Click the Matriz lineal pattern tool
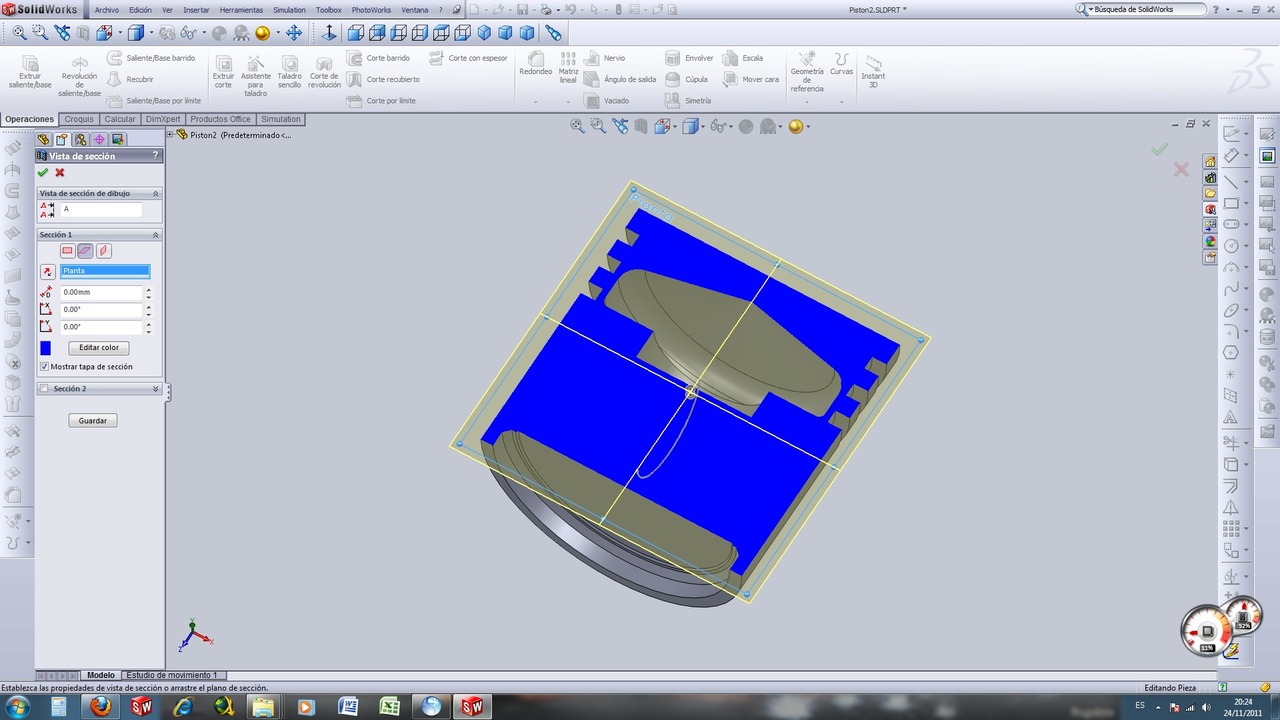This screenshot has height=720, width=1280. (x=568, y=67)
